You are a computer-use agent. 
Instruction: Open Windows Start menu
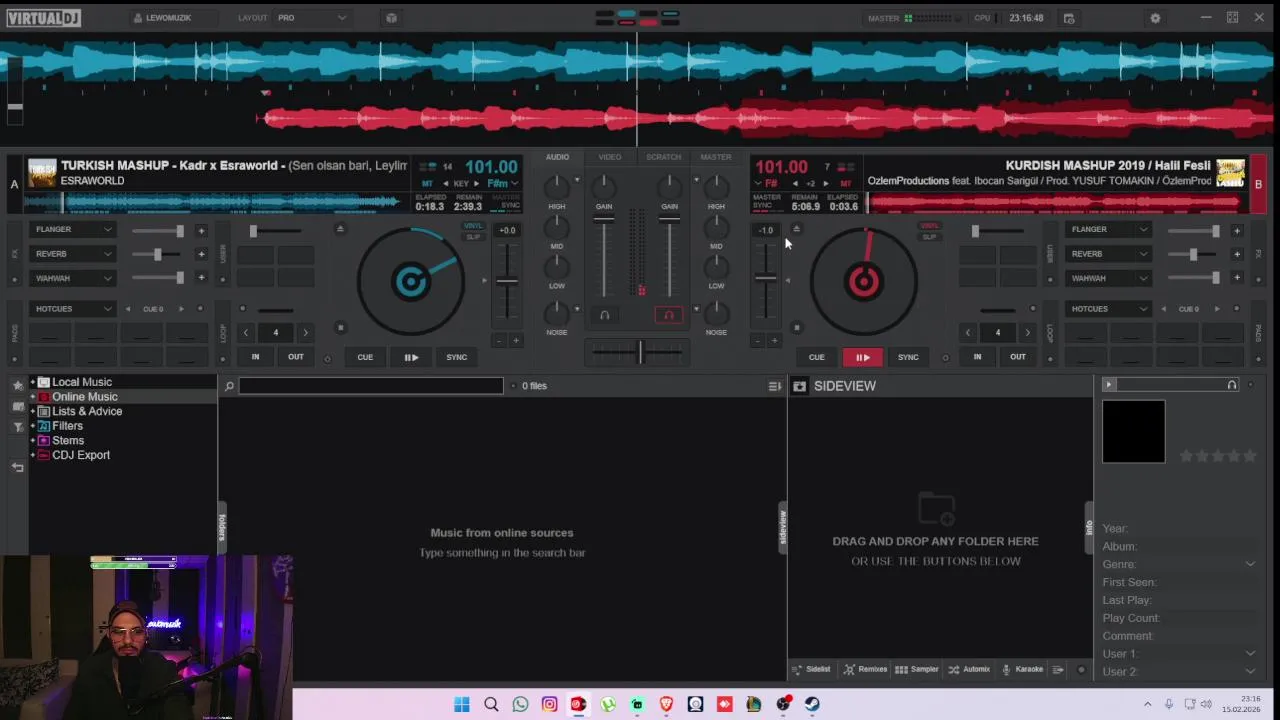point(461,704)
